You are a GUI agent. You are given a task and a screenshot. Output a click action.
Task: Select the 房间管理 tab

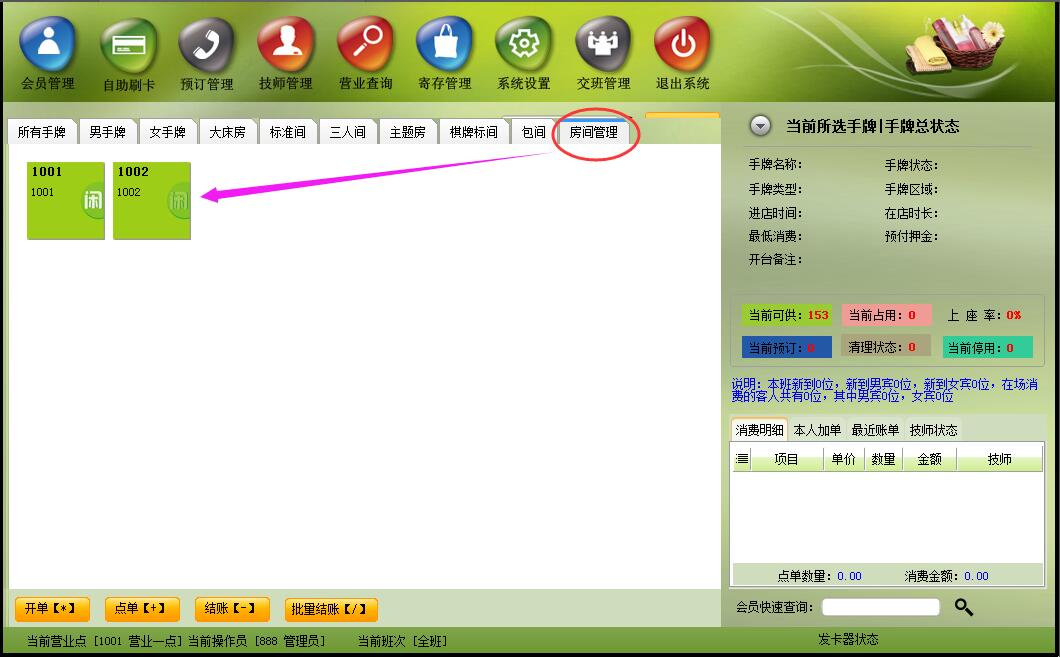click(x=593, y=132)
